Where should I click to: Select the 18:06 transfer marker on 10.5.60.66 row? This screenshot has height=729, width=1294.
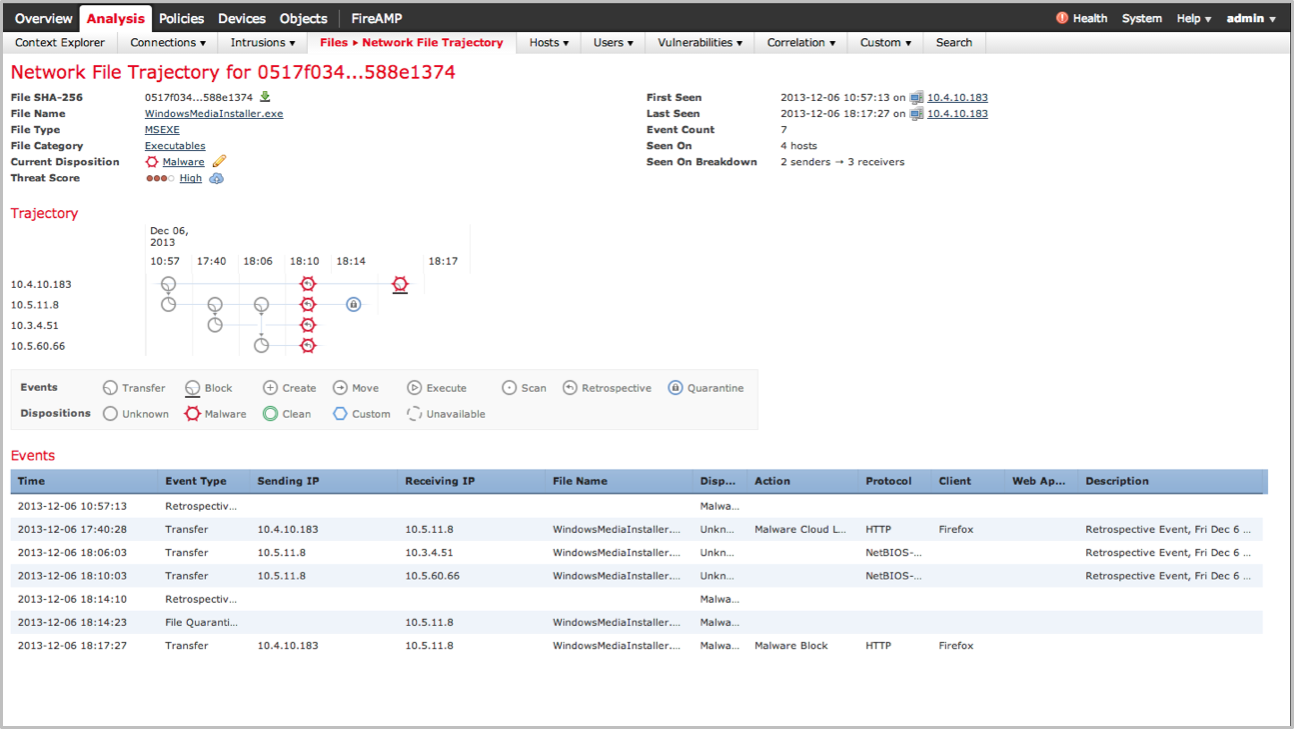point(261,345)
